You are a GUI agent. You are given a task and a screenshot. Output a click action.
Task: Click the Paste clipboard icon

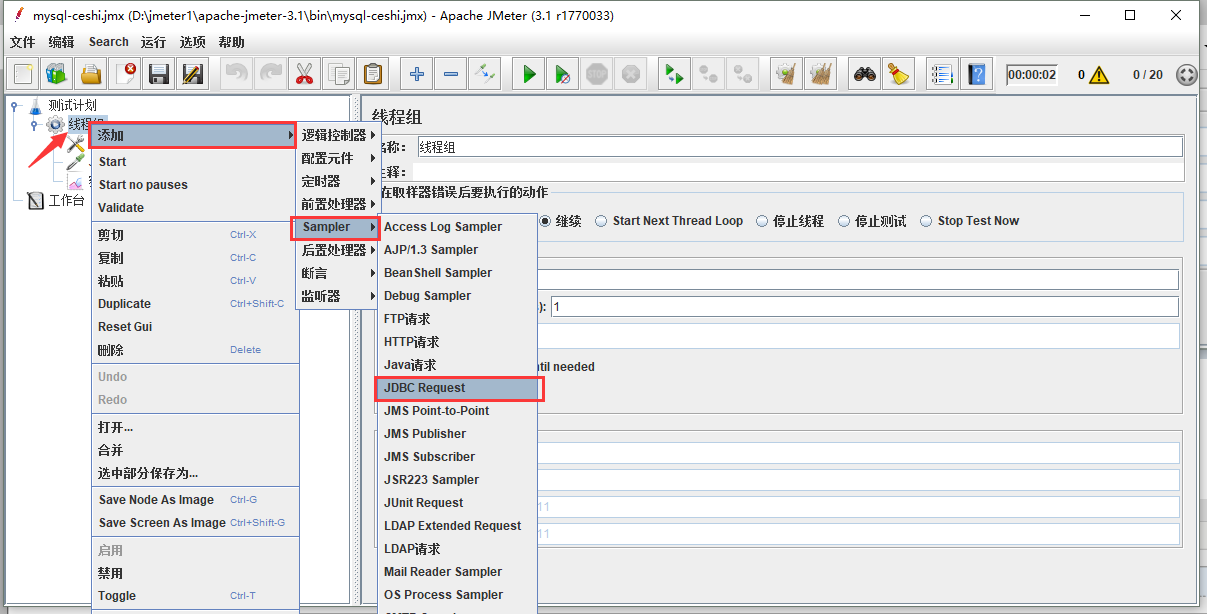(373, 74)
